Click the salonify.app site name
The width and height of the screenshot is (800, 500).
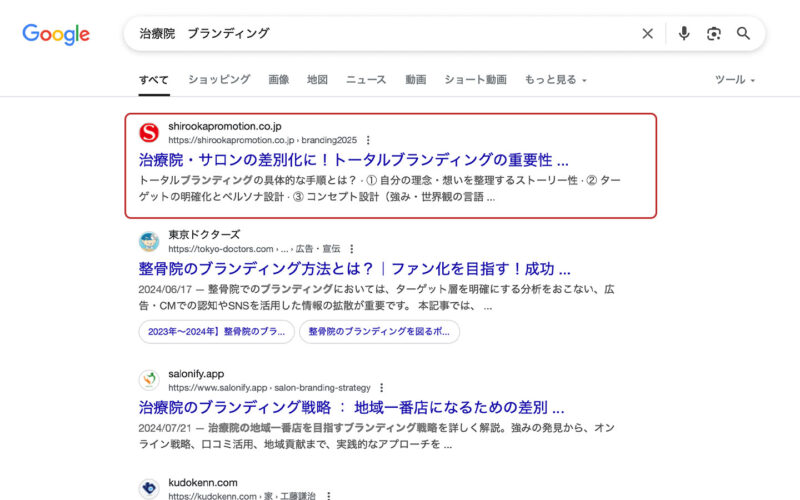coord(196,374)
